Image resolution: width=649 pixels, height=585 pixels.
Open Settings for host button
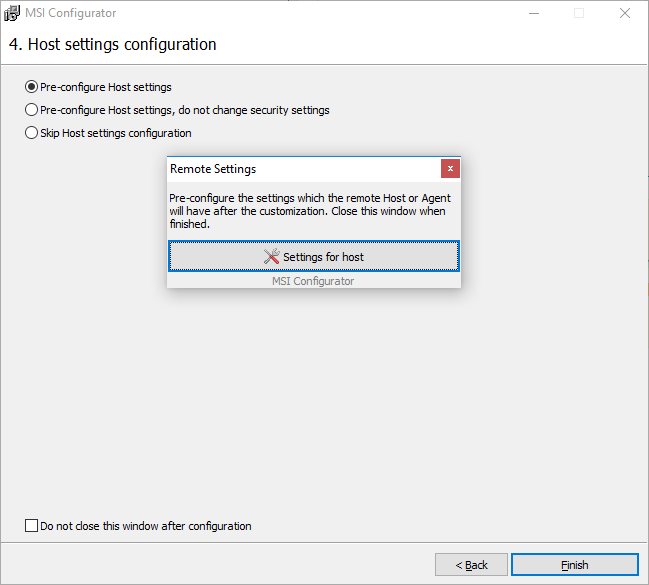pyautogui.click(x=314, y=256)
